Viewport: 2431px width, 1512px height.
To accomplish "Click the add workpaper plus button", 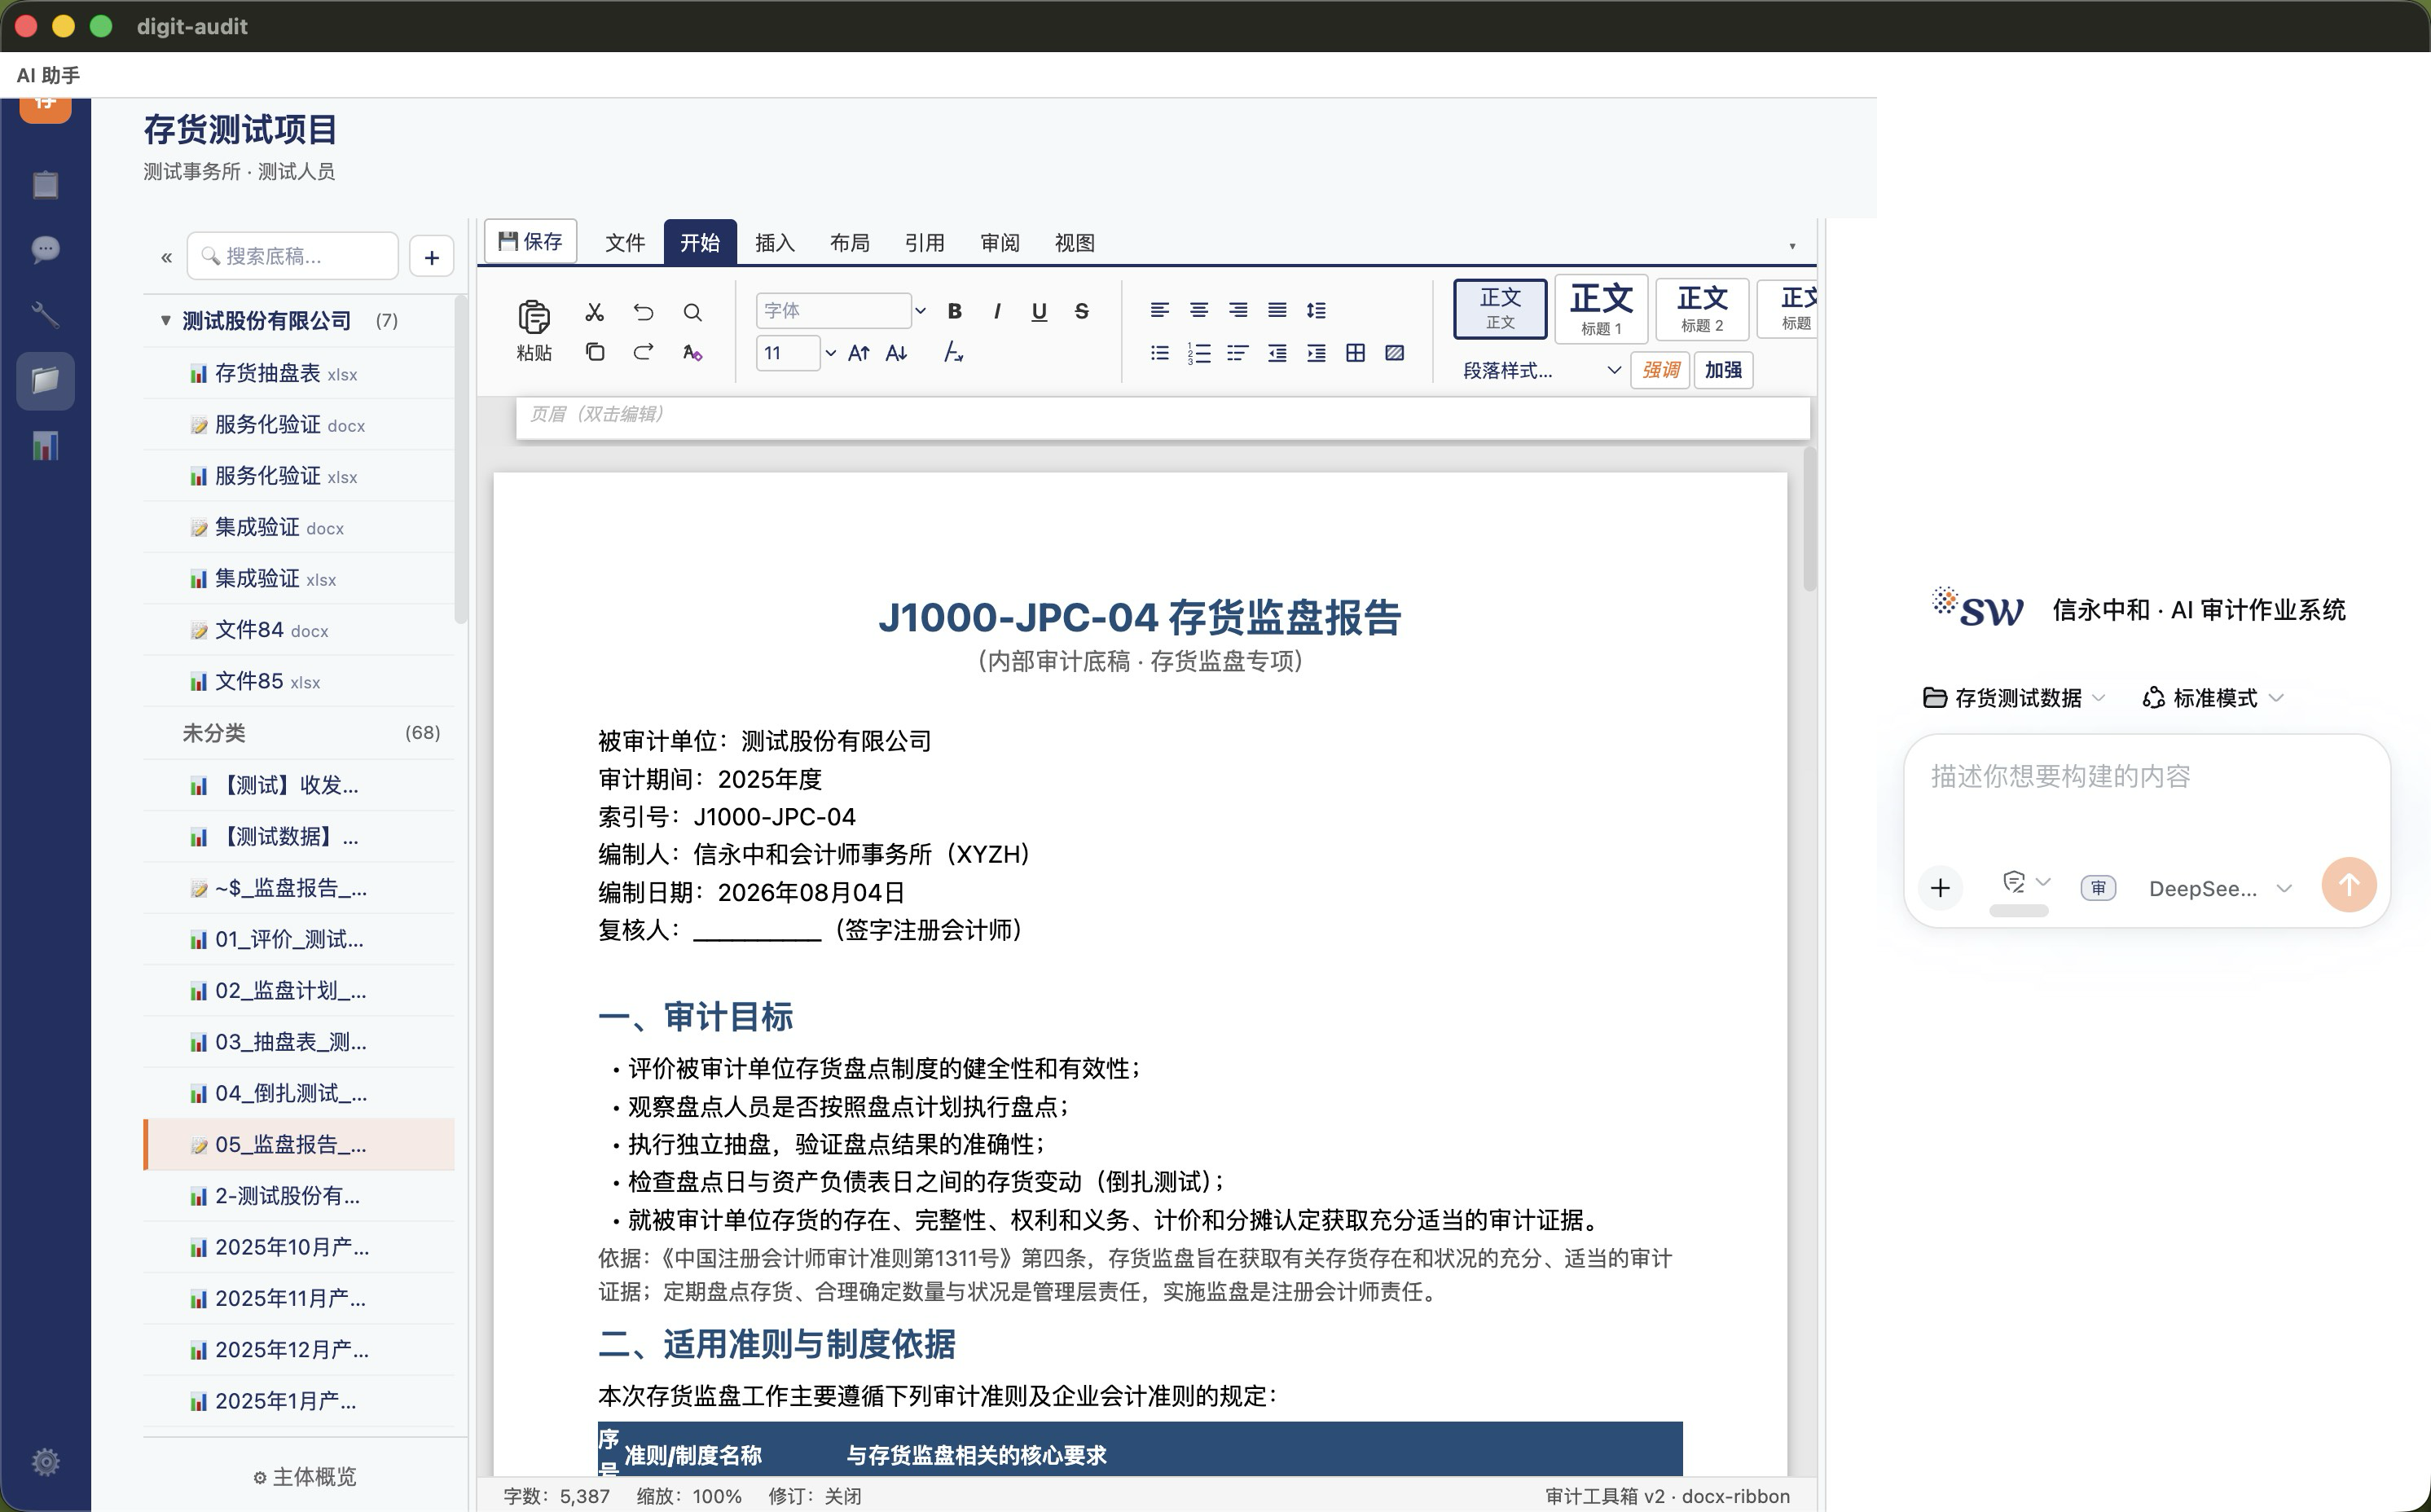I will coord(432,257).
